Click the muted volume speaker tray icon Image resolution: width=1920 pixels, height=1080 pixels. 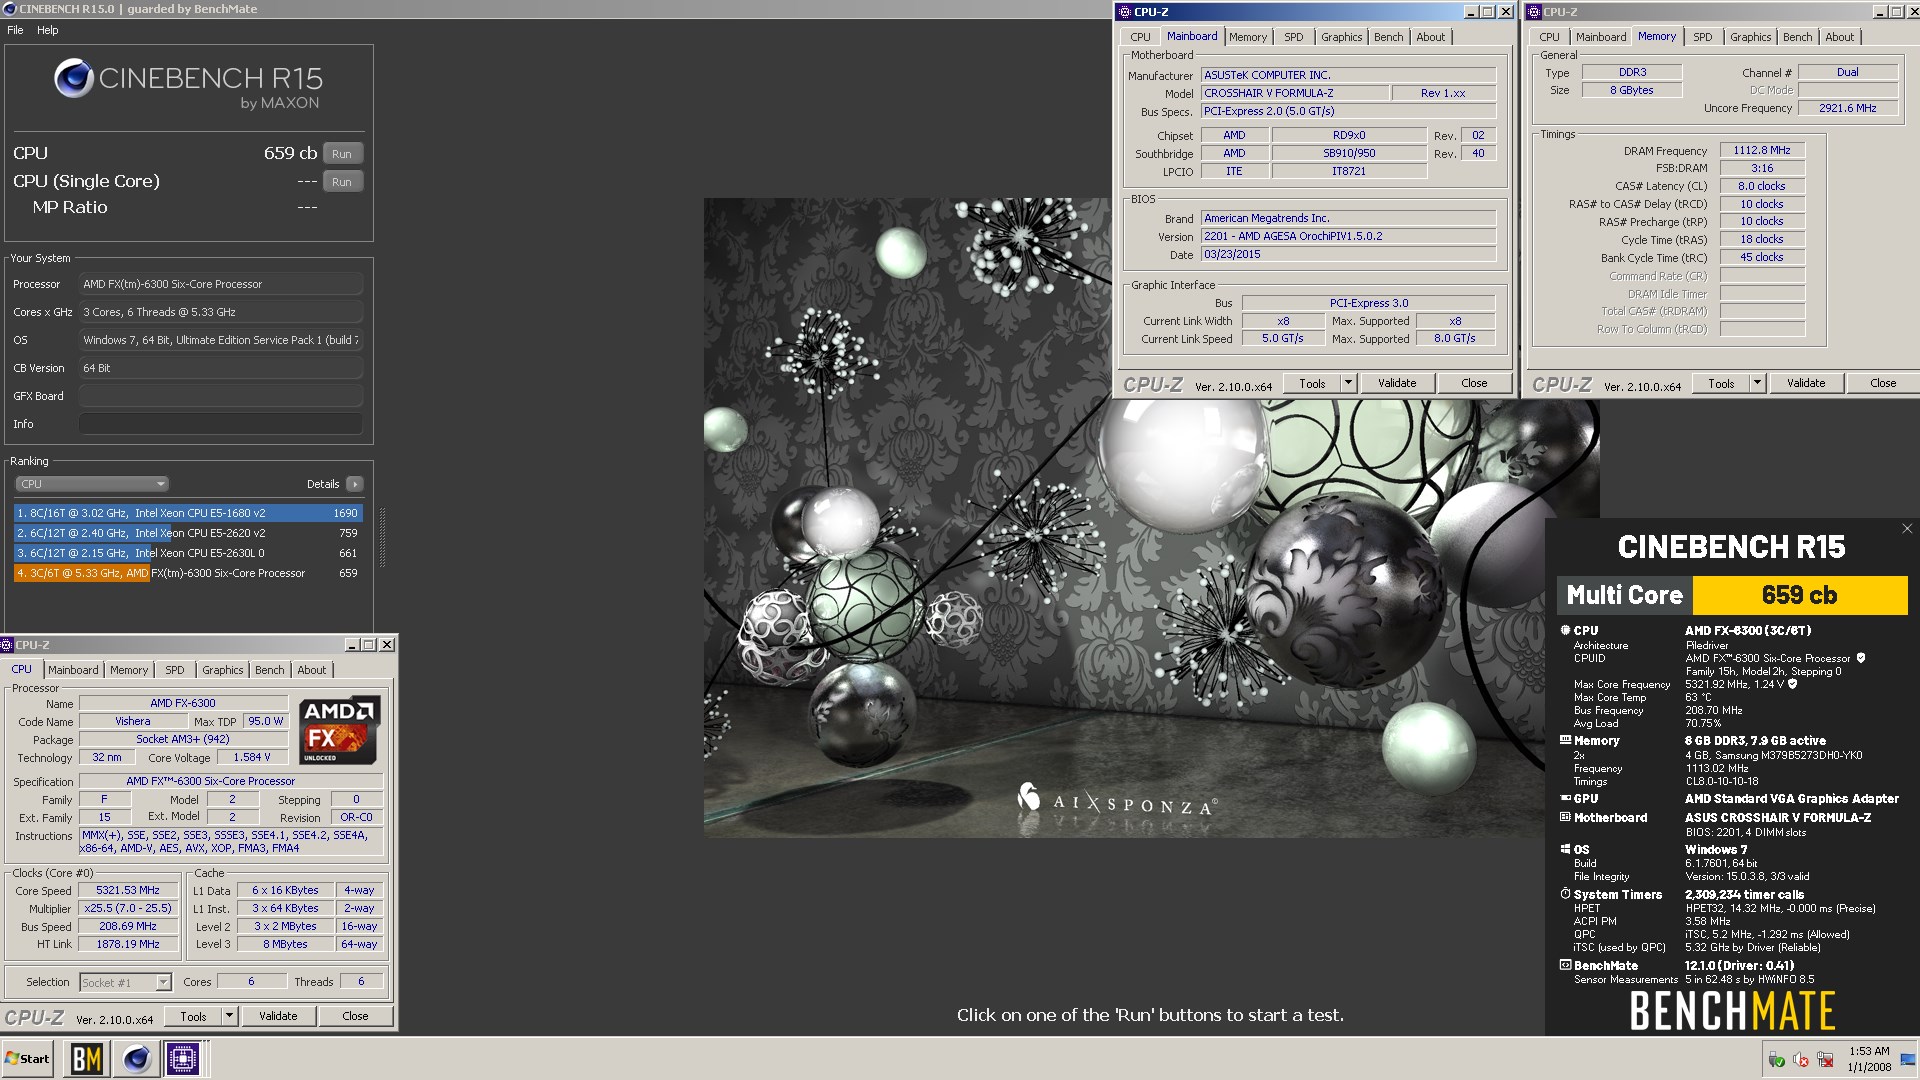[x=1801, y=1059]
